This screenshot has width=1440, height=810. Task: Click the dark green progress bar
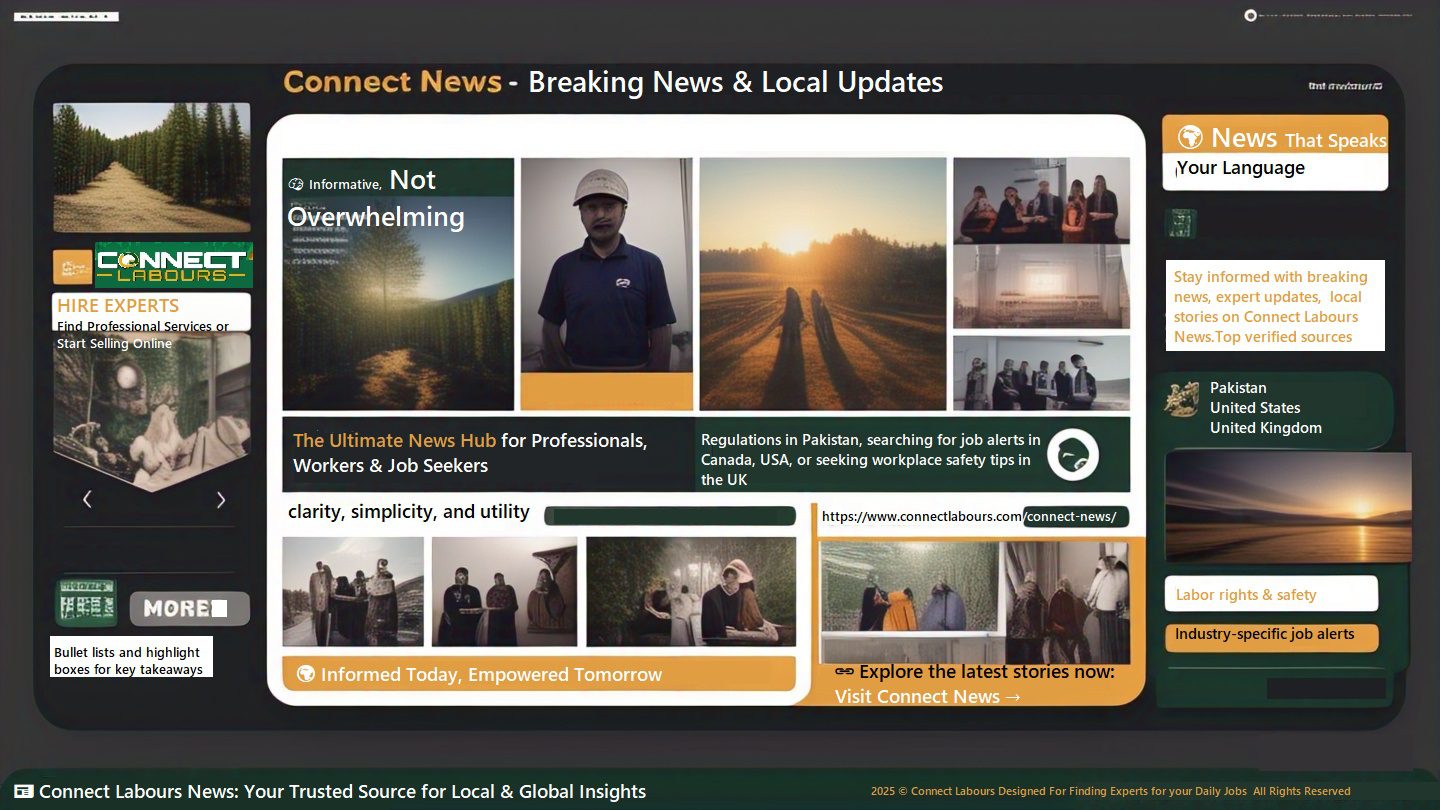[670, 516]
